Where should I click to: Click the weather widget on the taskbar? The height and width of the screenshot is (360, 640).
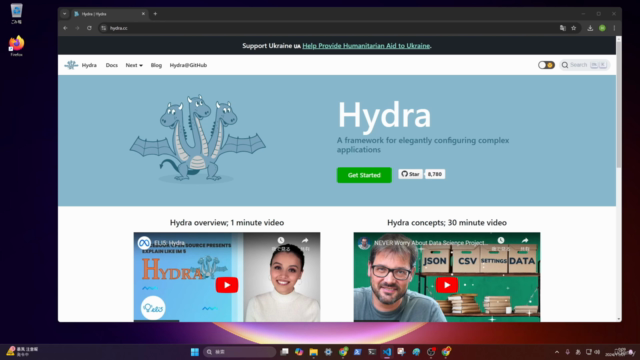click(x=22, y=351)
